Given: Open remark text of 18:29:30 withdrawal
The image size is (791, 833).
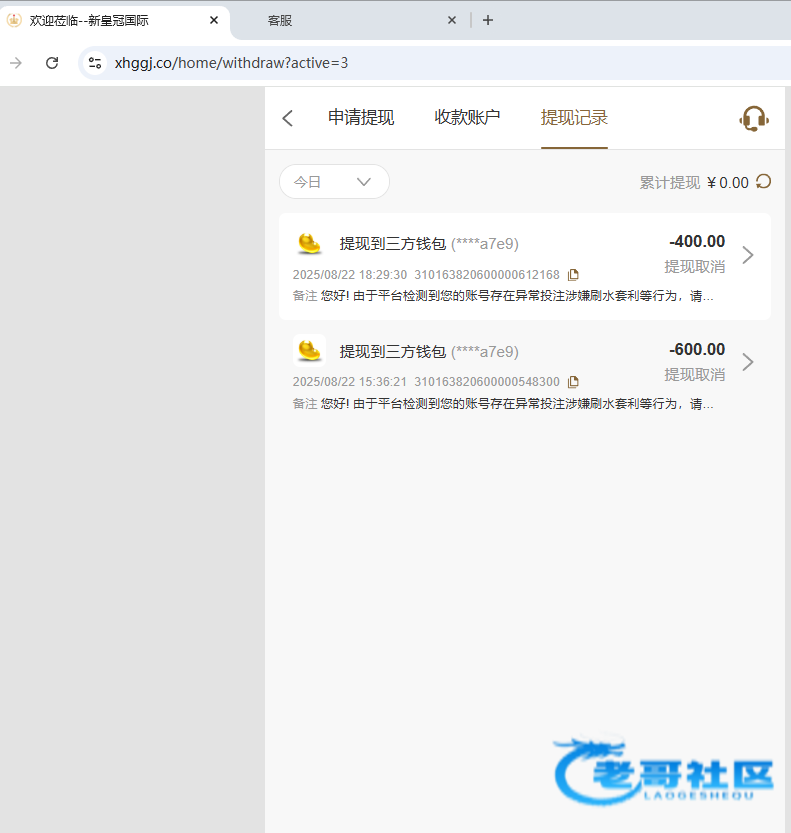Looking at the screenshot, I should coord(517,296).
